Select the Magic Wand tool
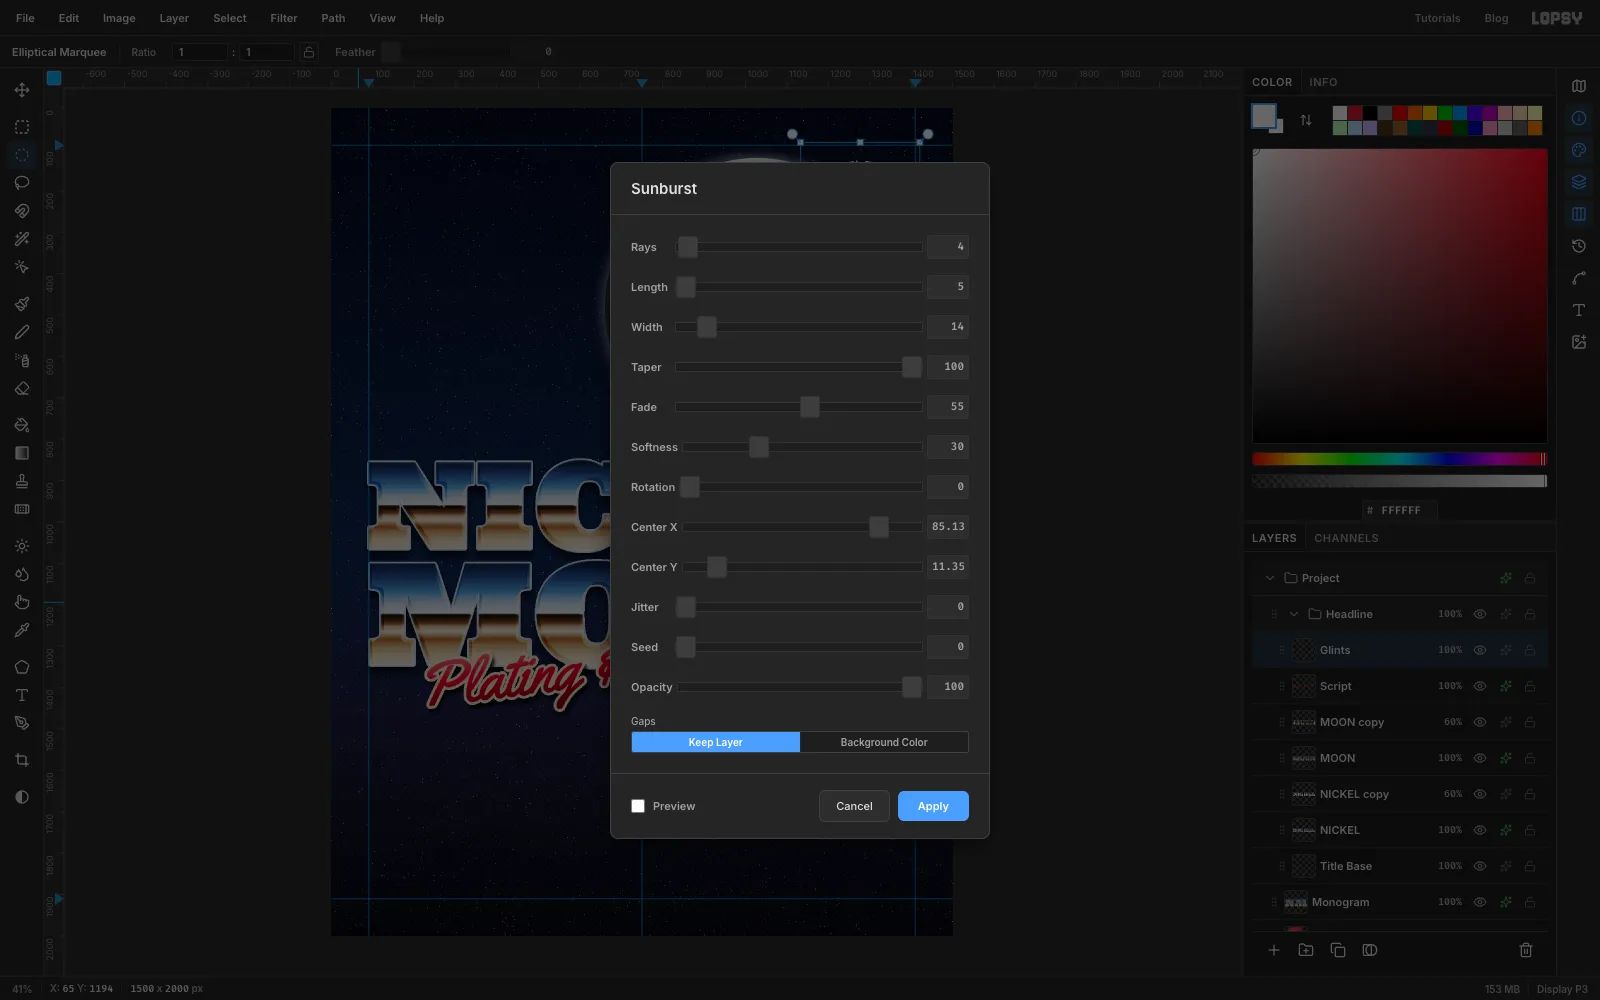The width and height of the screenshot is (1600, 1000). pos(22,239)
